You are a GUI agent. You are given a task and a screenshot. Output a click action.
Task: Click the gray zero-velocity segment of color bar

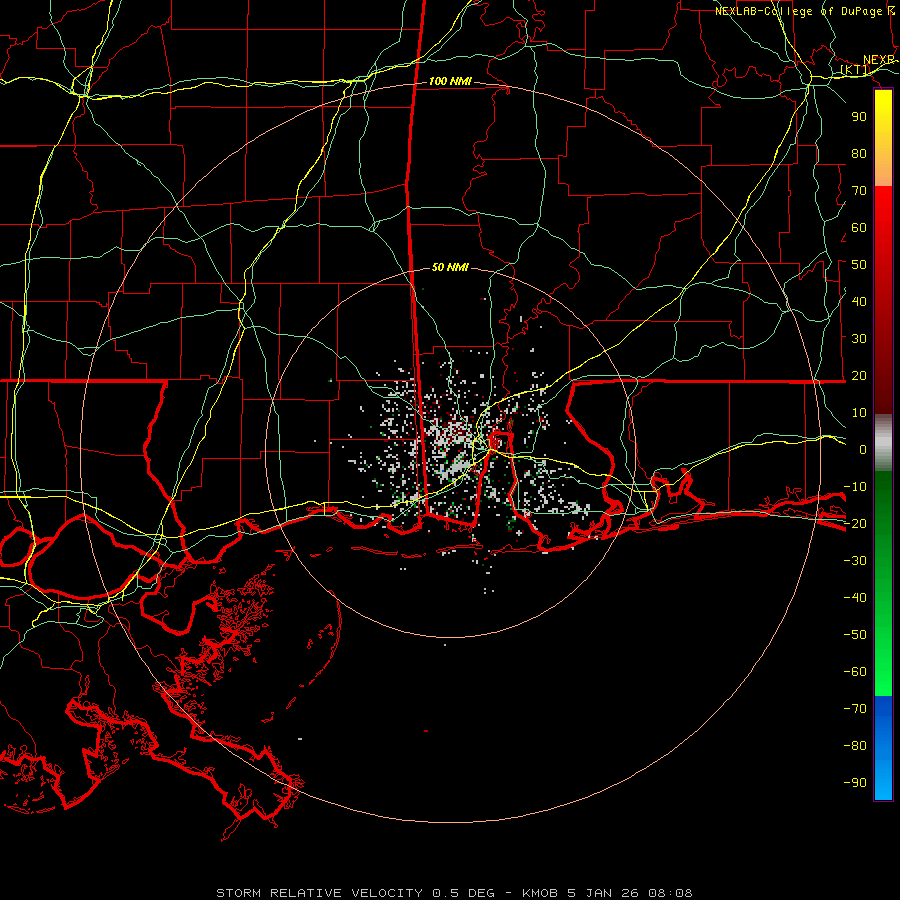point(883,443)
